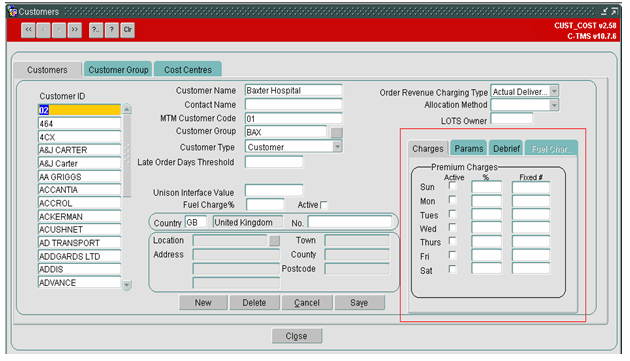Select customer ACCROL in list
This screenshot has width=630, height=361.
(x=80, y=203)
